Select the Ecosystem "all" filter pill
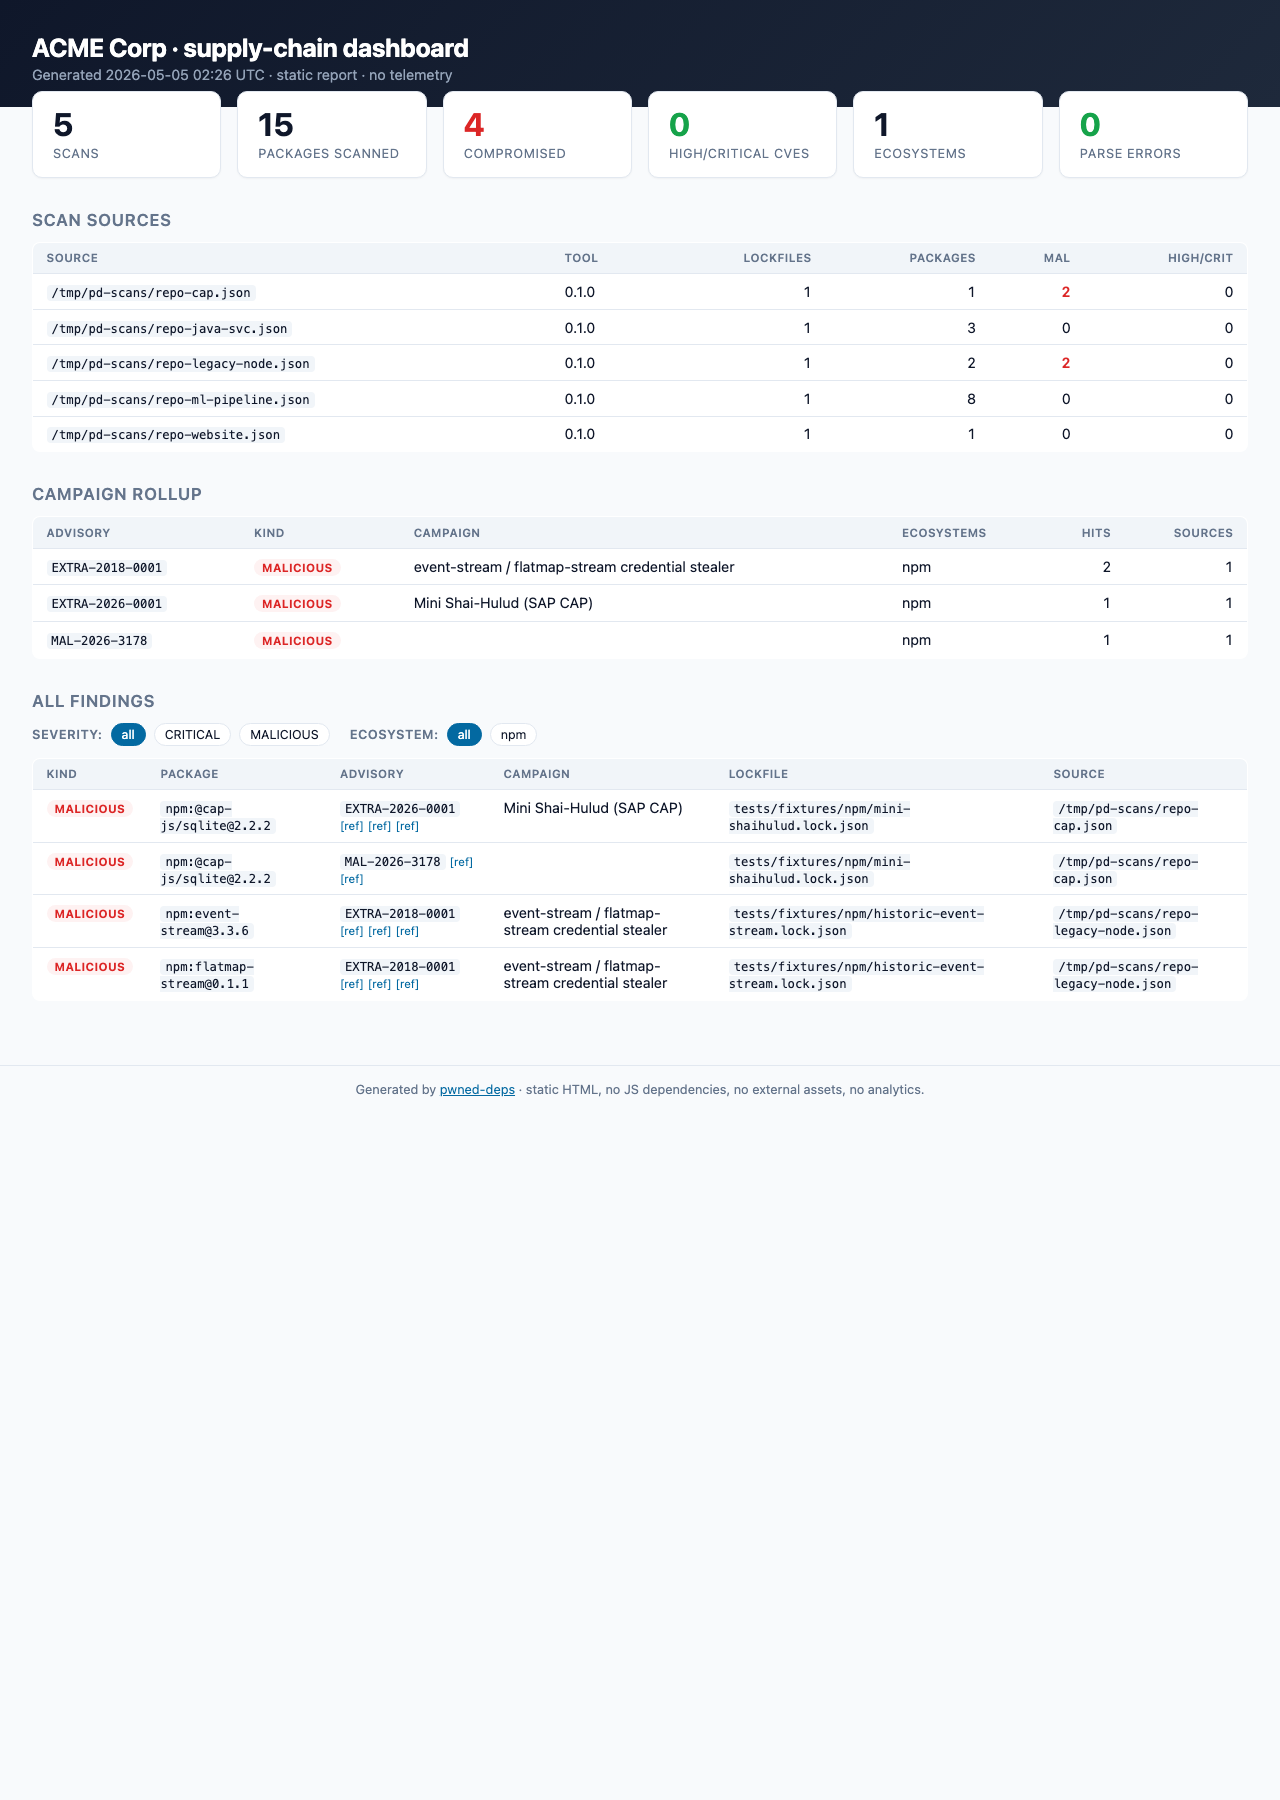Viewport: 1280px width, 1800px height. click(464, 735)
